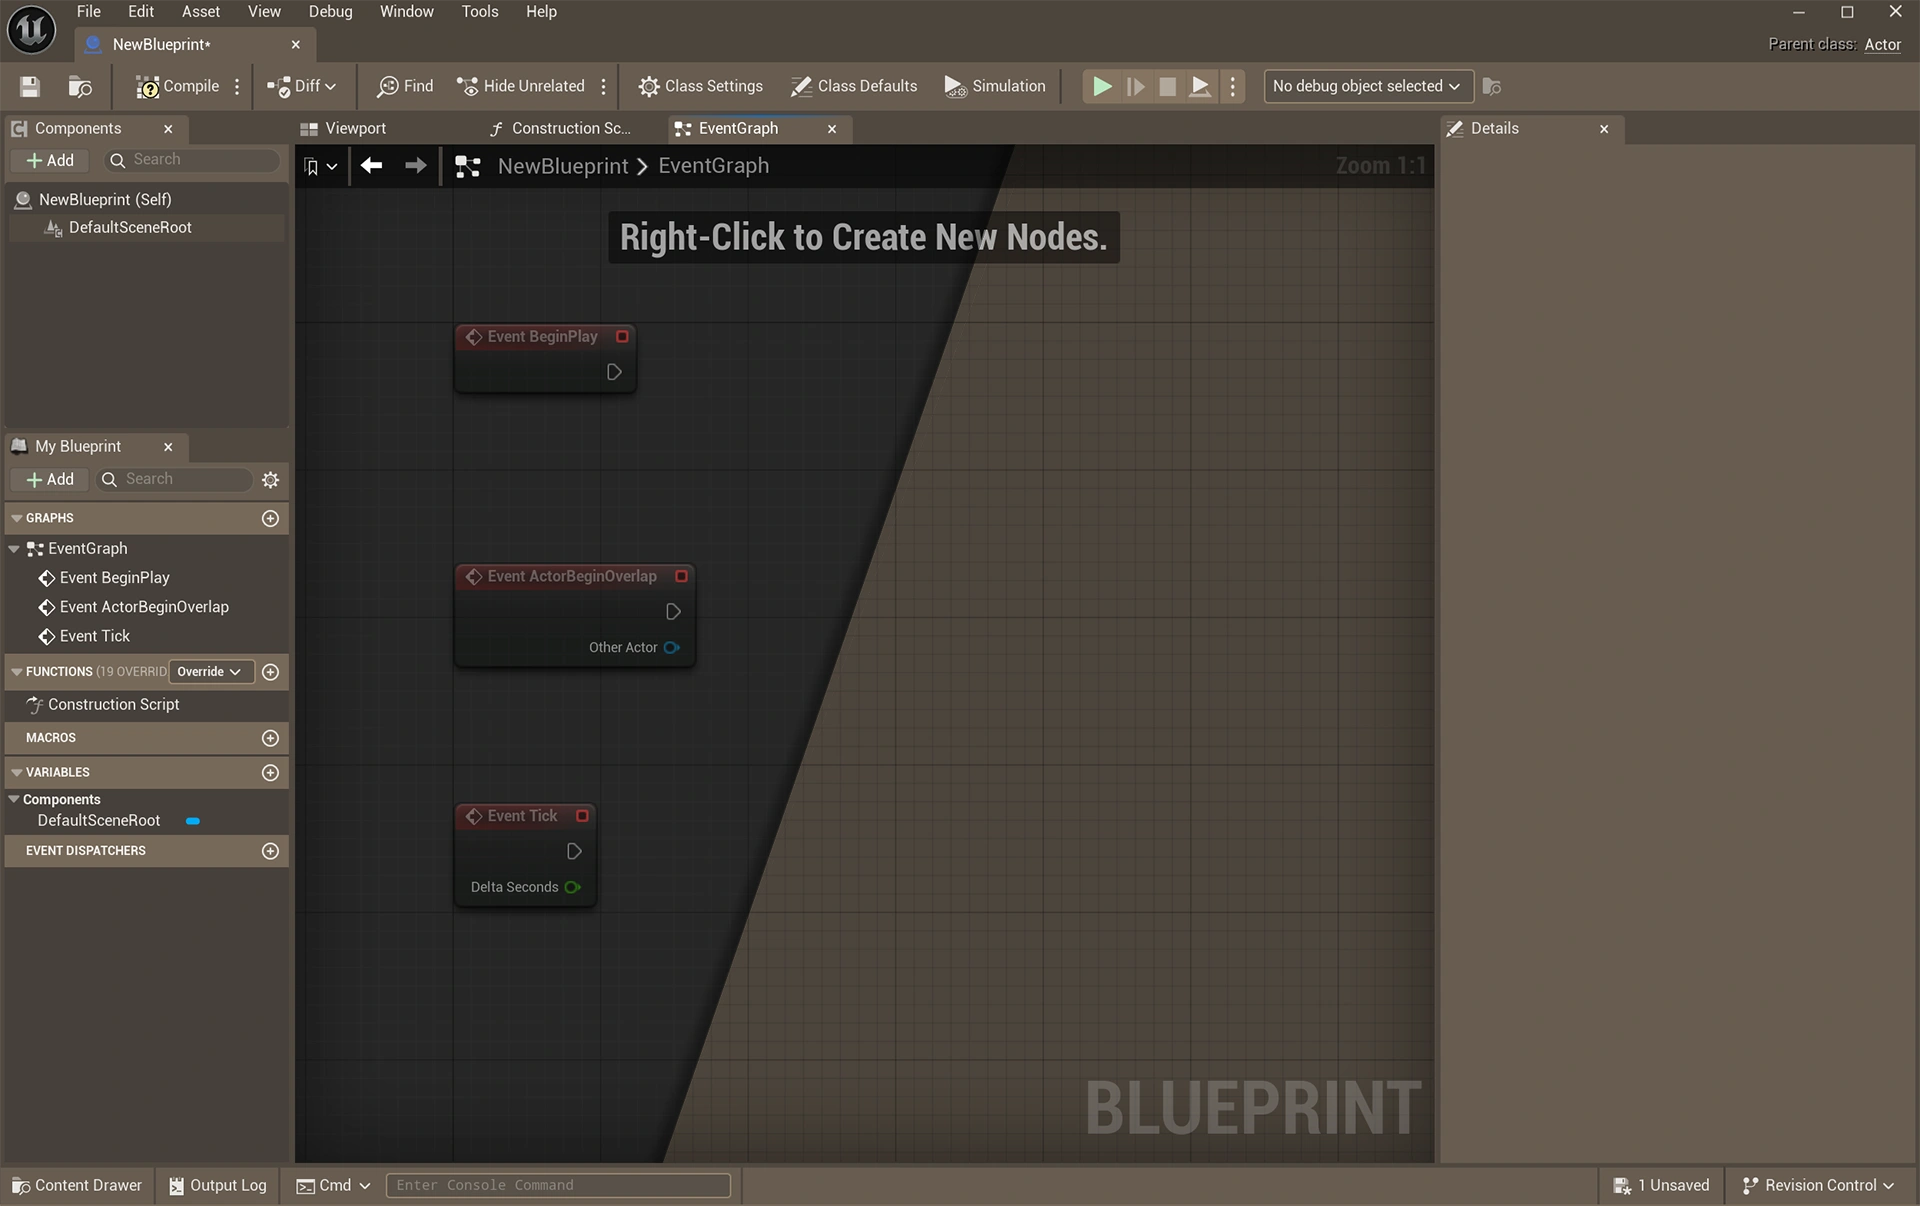The width and height of the screenshot is (1920, 1206).
Task: Click the frame-skip play icon
Action: [1135, 87]
